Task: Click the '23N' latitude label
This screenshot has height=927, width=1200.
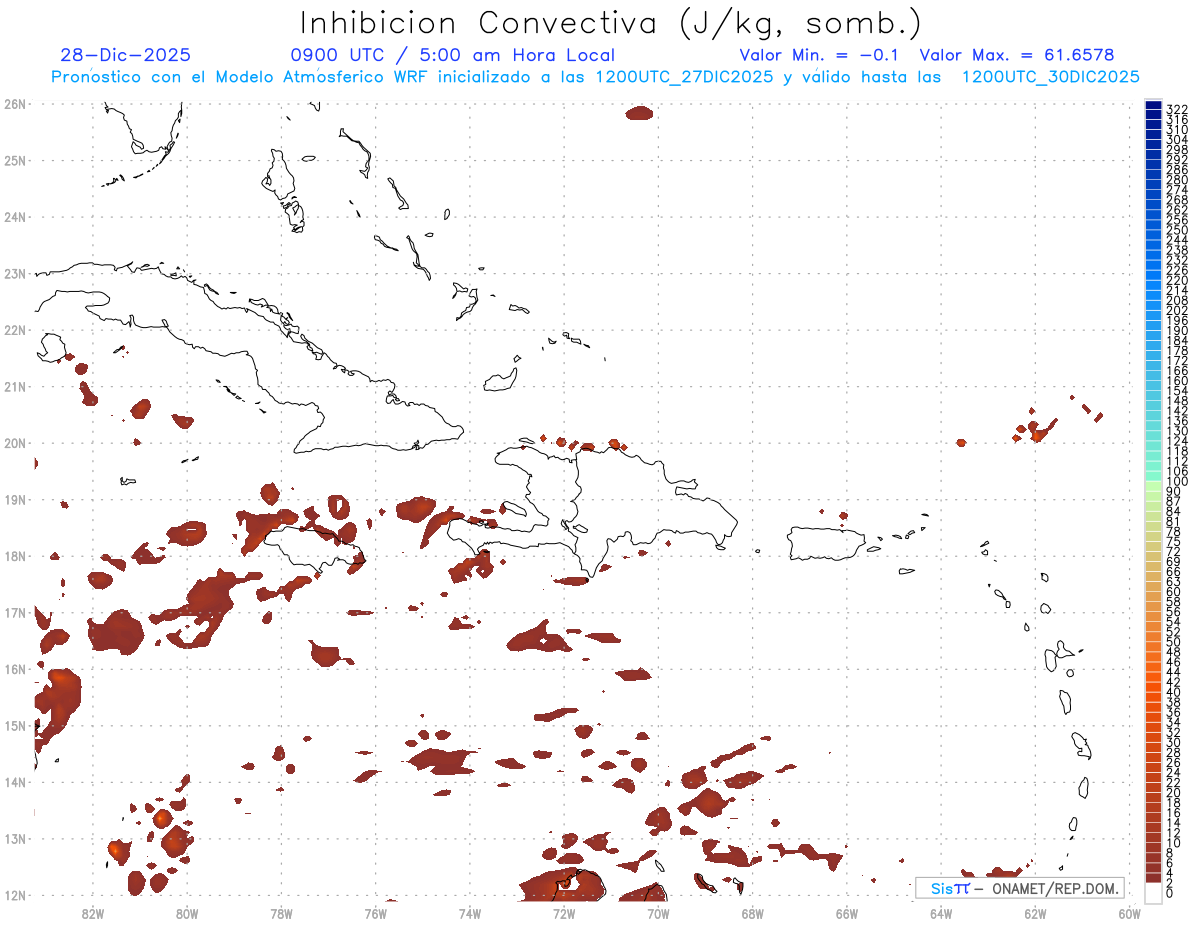Action: point(15,273)
